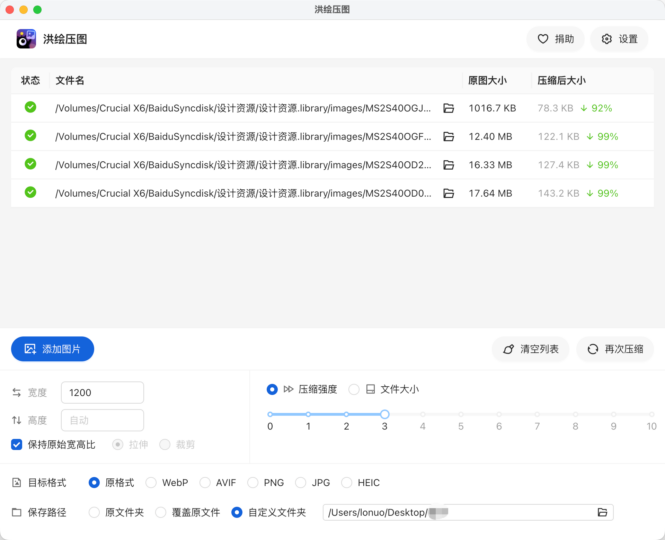Open folder for the MS2S40OGF file row
Viewport: 665px width, 540px height.
(448, 137)
